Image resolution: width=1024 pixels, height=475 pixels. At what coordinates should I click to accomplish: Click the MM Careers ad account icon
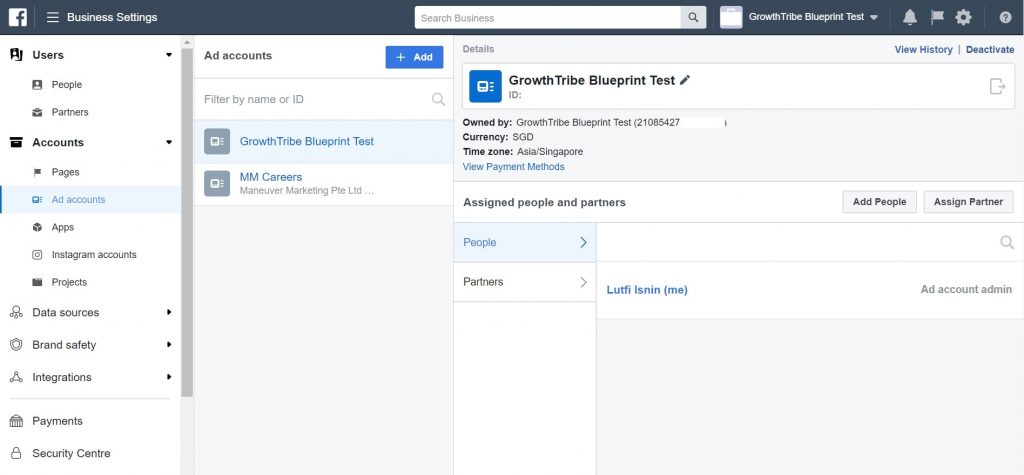tap(217, 184)
